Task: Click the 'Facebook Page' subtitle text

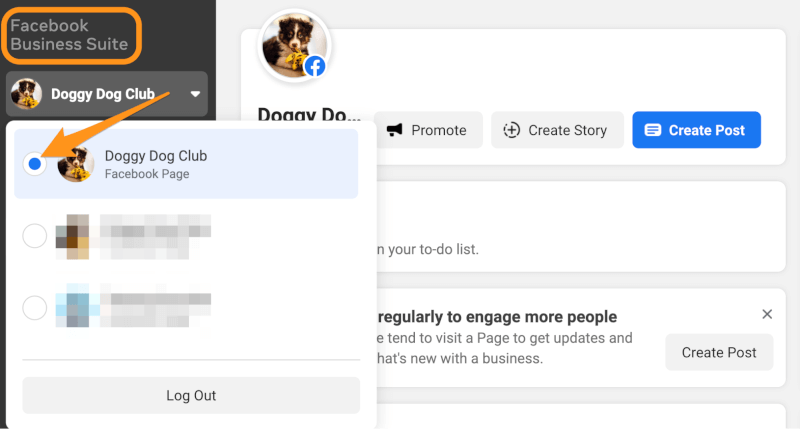Action: click(x=147, y=174)
